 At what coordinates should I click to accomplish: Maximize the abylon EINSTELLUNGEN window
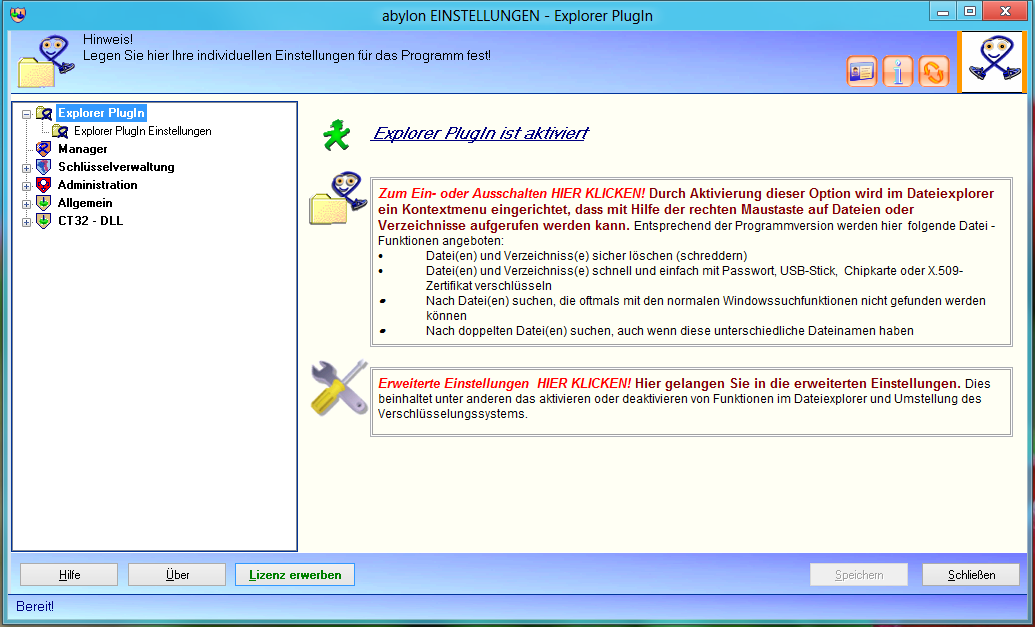[970, 11]
